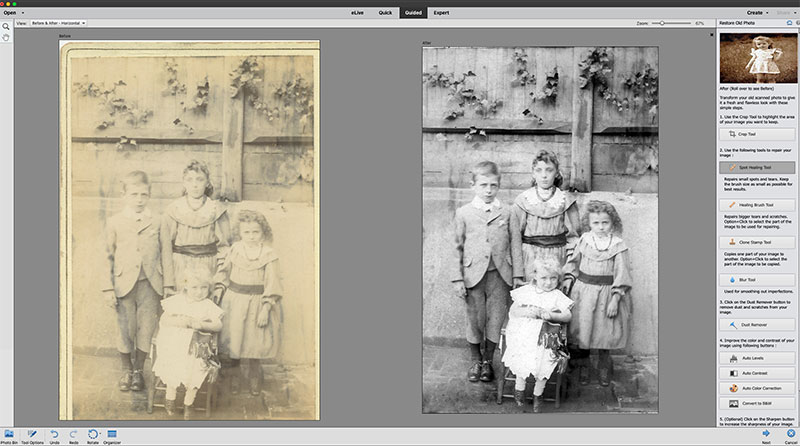Switch to the Quick tab
This screenshot has height=446, width=800.
tap(385, 13)
